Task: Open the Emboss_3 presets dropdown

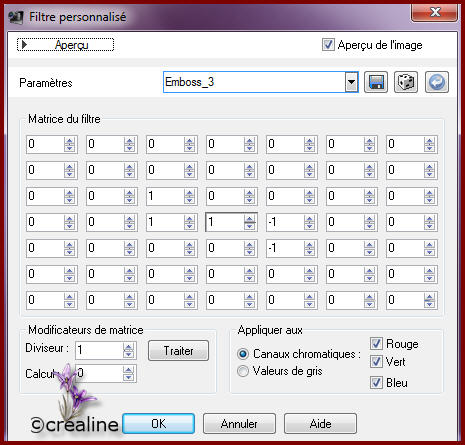Action: (x=351, y=82)
